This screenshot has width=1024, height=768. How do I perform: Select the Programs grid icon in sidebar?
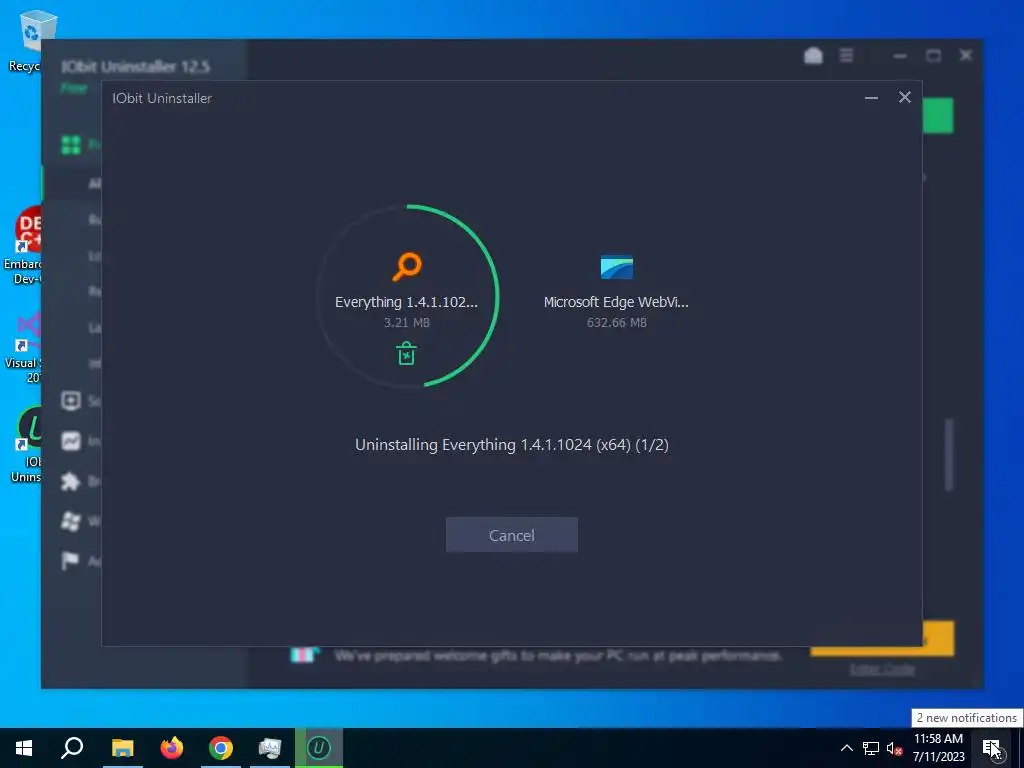tap(71, 144)
